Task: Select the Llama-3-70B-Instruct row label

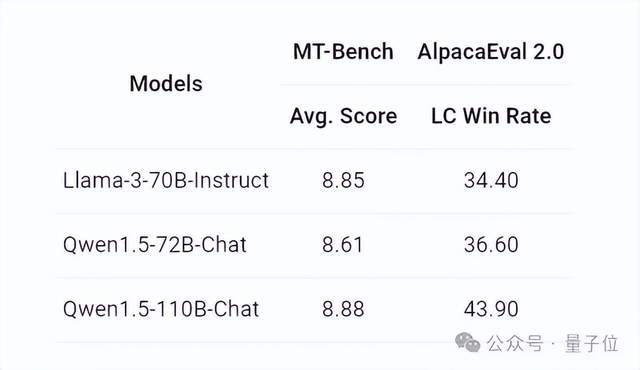Action: tap(166, 180)
